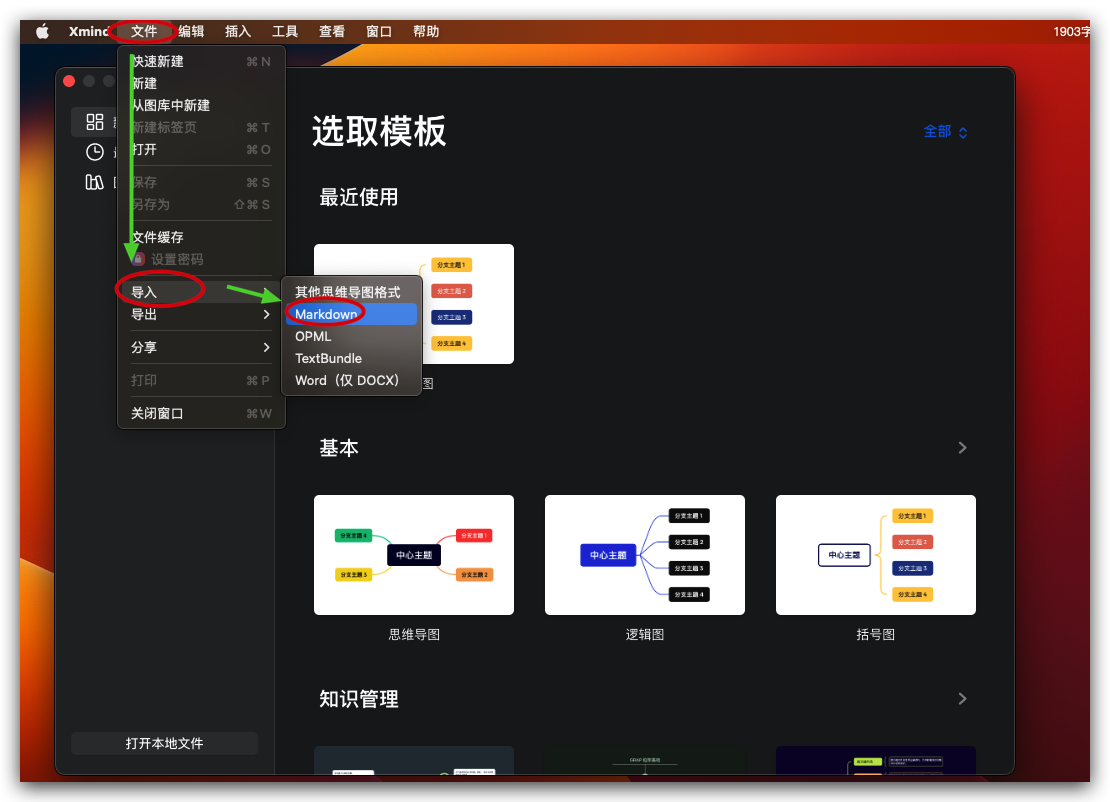
Task: Select the 括号图 template thumbnail under 基本
Action: (876, 555)
